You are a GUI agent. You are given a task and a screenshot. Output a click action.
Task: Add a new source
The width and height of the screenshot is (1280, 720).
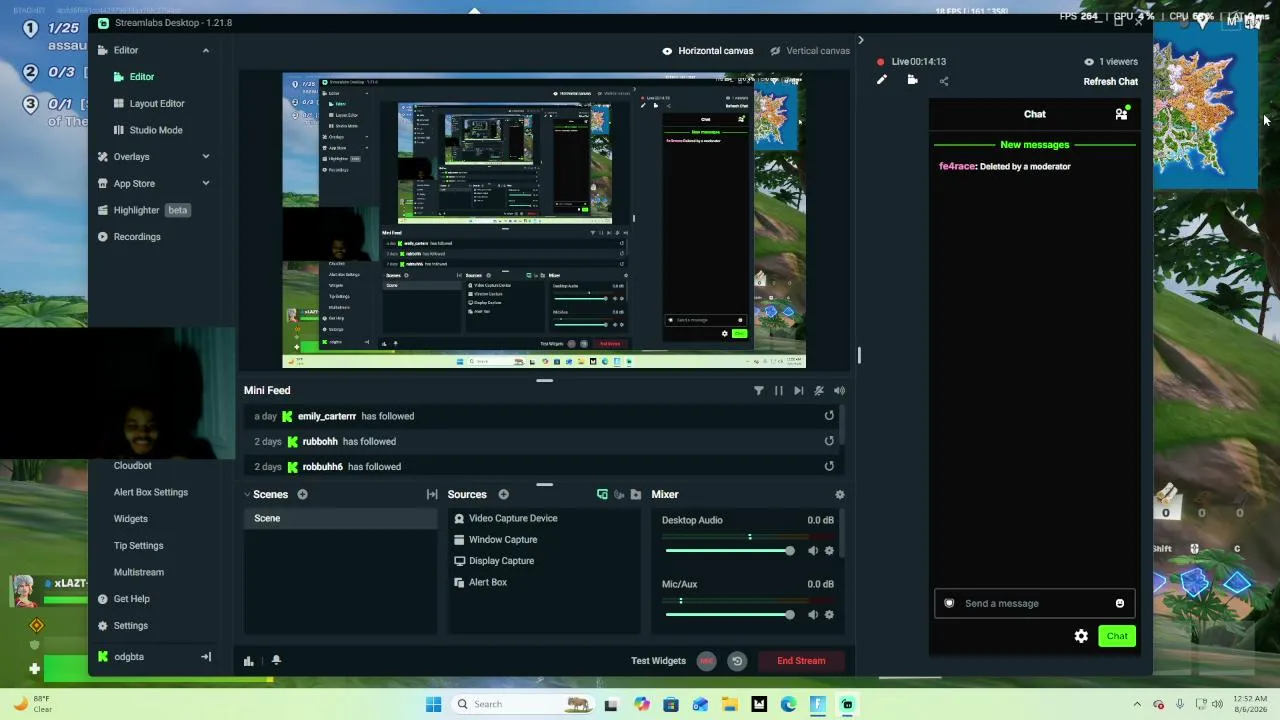tap(503, 494)
